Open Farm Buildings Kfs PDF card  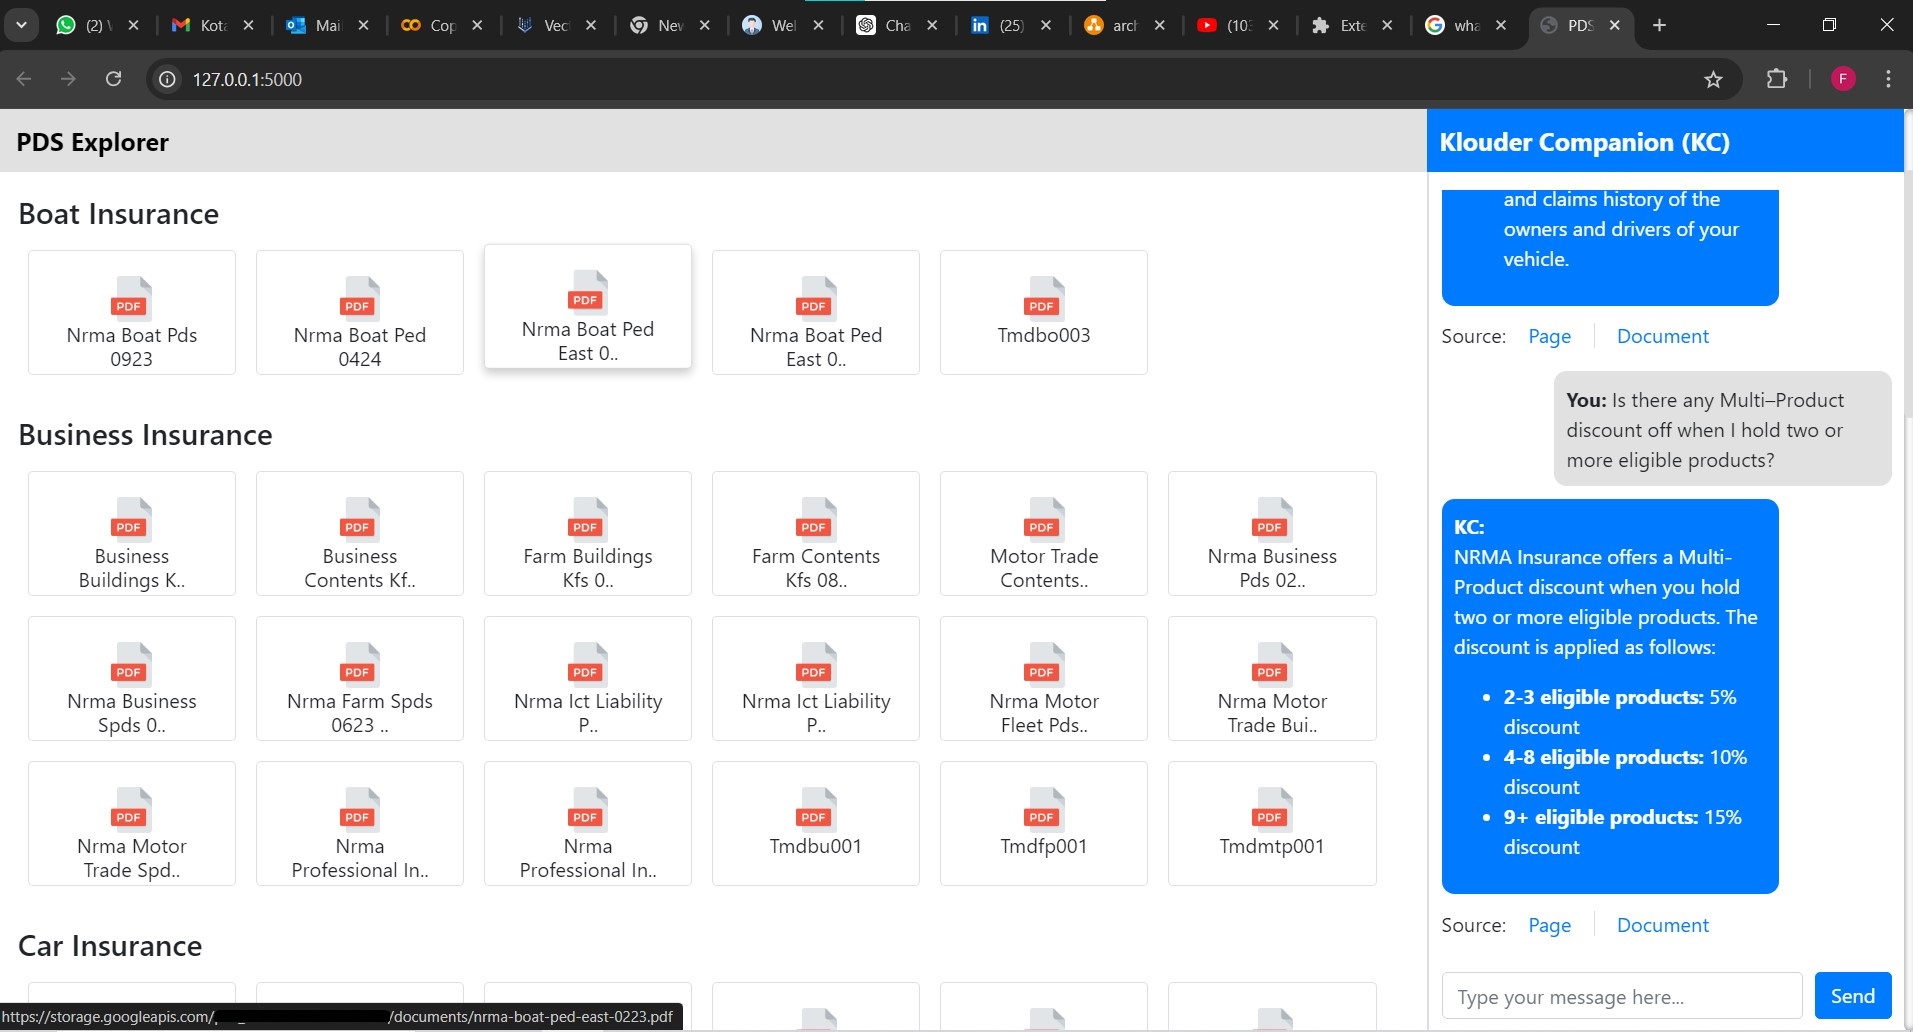click(x=588, y=533)
